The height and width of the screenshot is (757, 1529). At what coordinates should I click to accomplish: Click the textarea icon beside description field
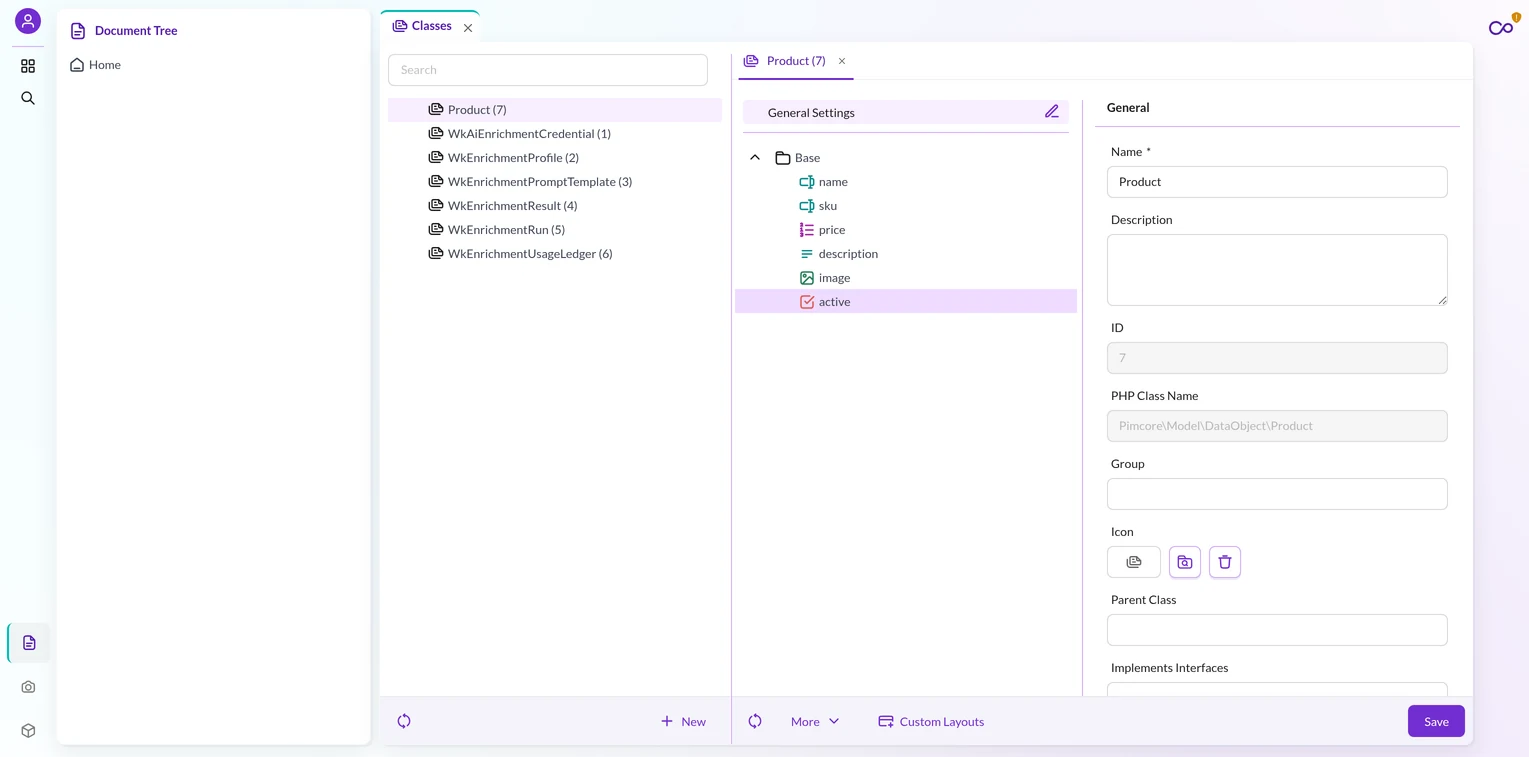807,254
